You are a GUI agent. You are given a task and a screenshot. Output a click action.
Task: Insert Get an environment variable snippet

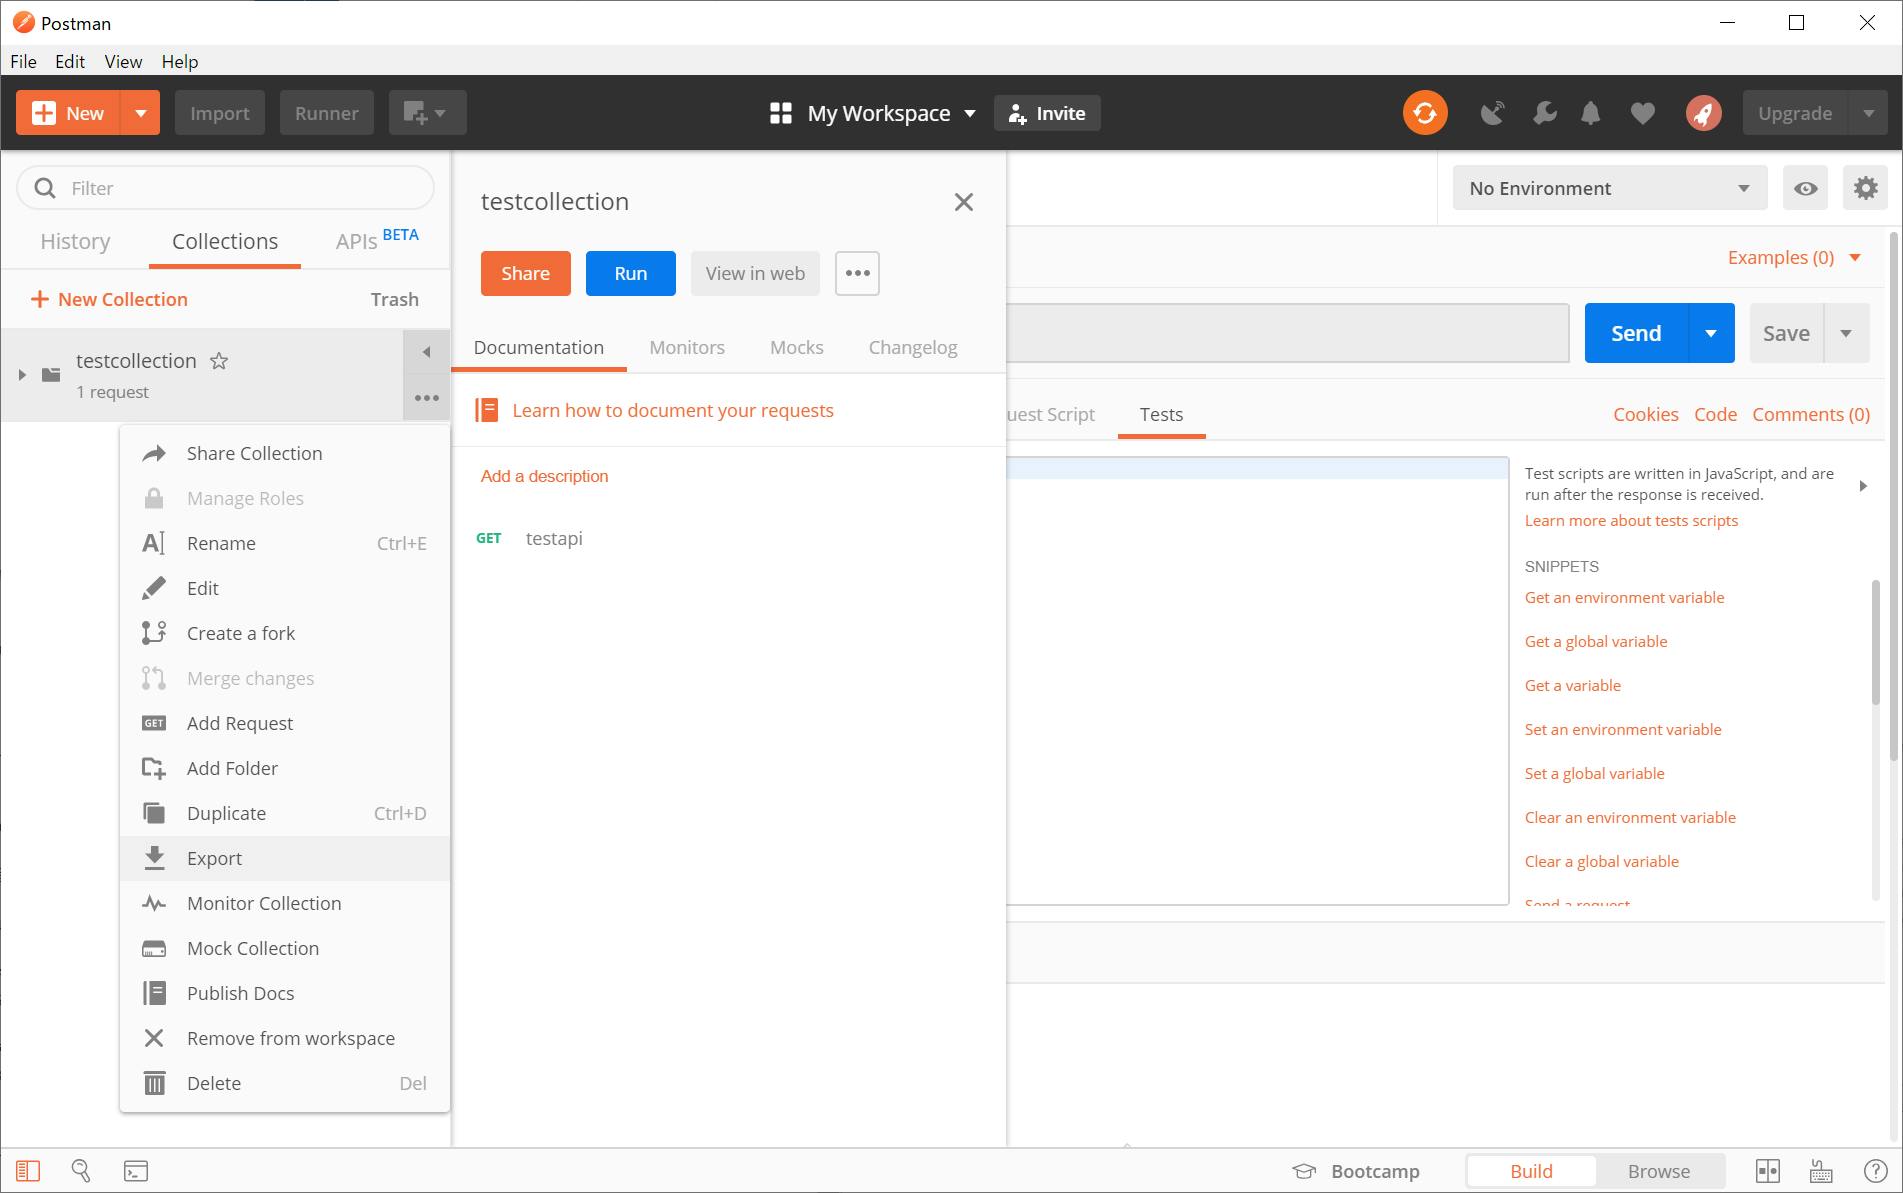tap(1624, 597)
